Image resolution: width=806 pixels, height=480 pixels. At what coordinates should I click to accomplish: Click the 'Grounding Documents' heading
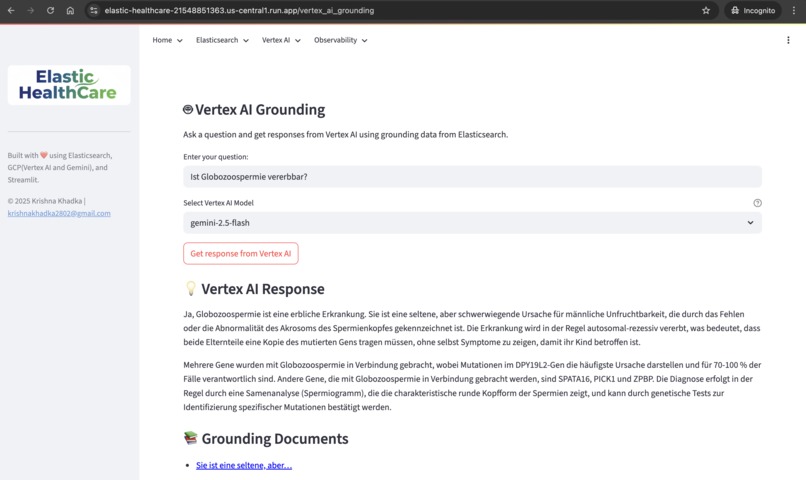[275, 438]
